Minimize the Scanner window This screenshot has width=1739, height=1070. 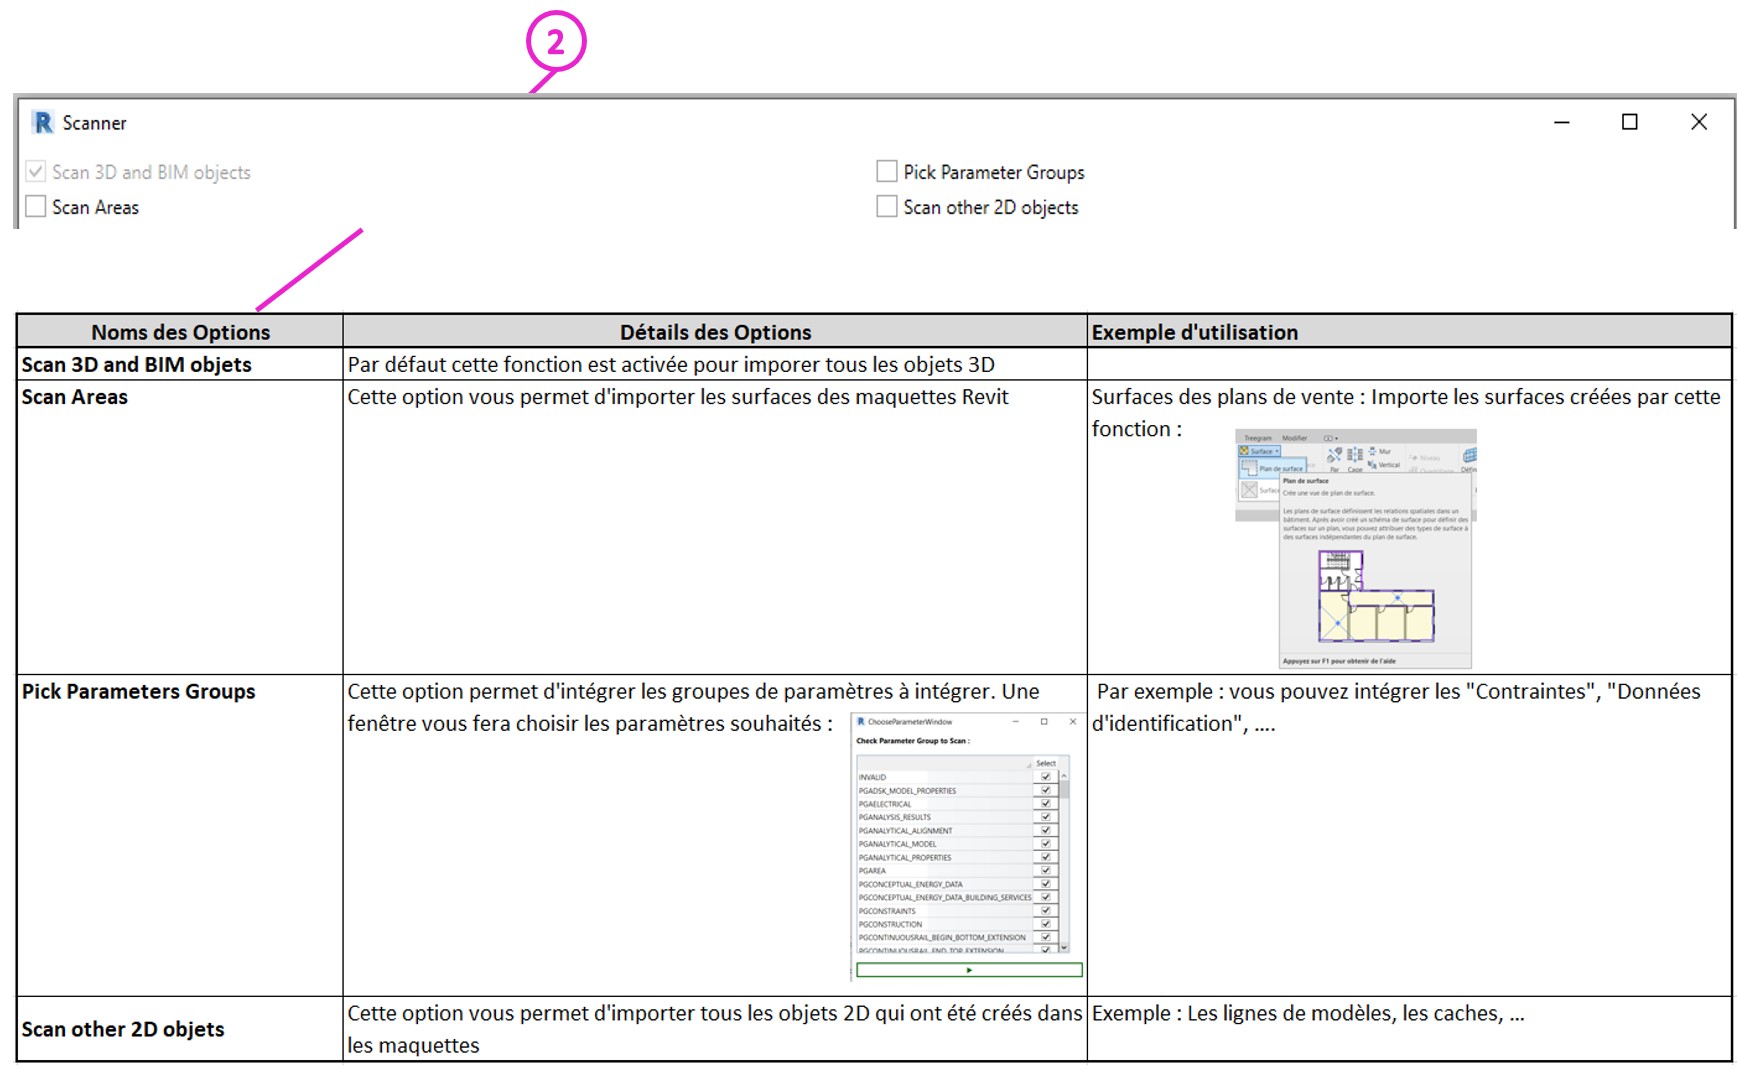[1561, 122]
